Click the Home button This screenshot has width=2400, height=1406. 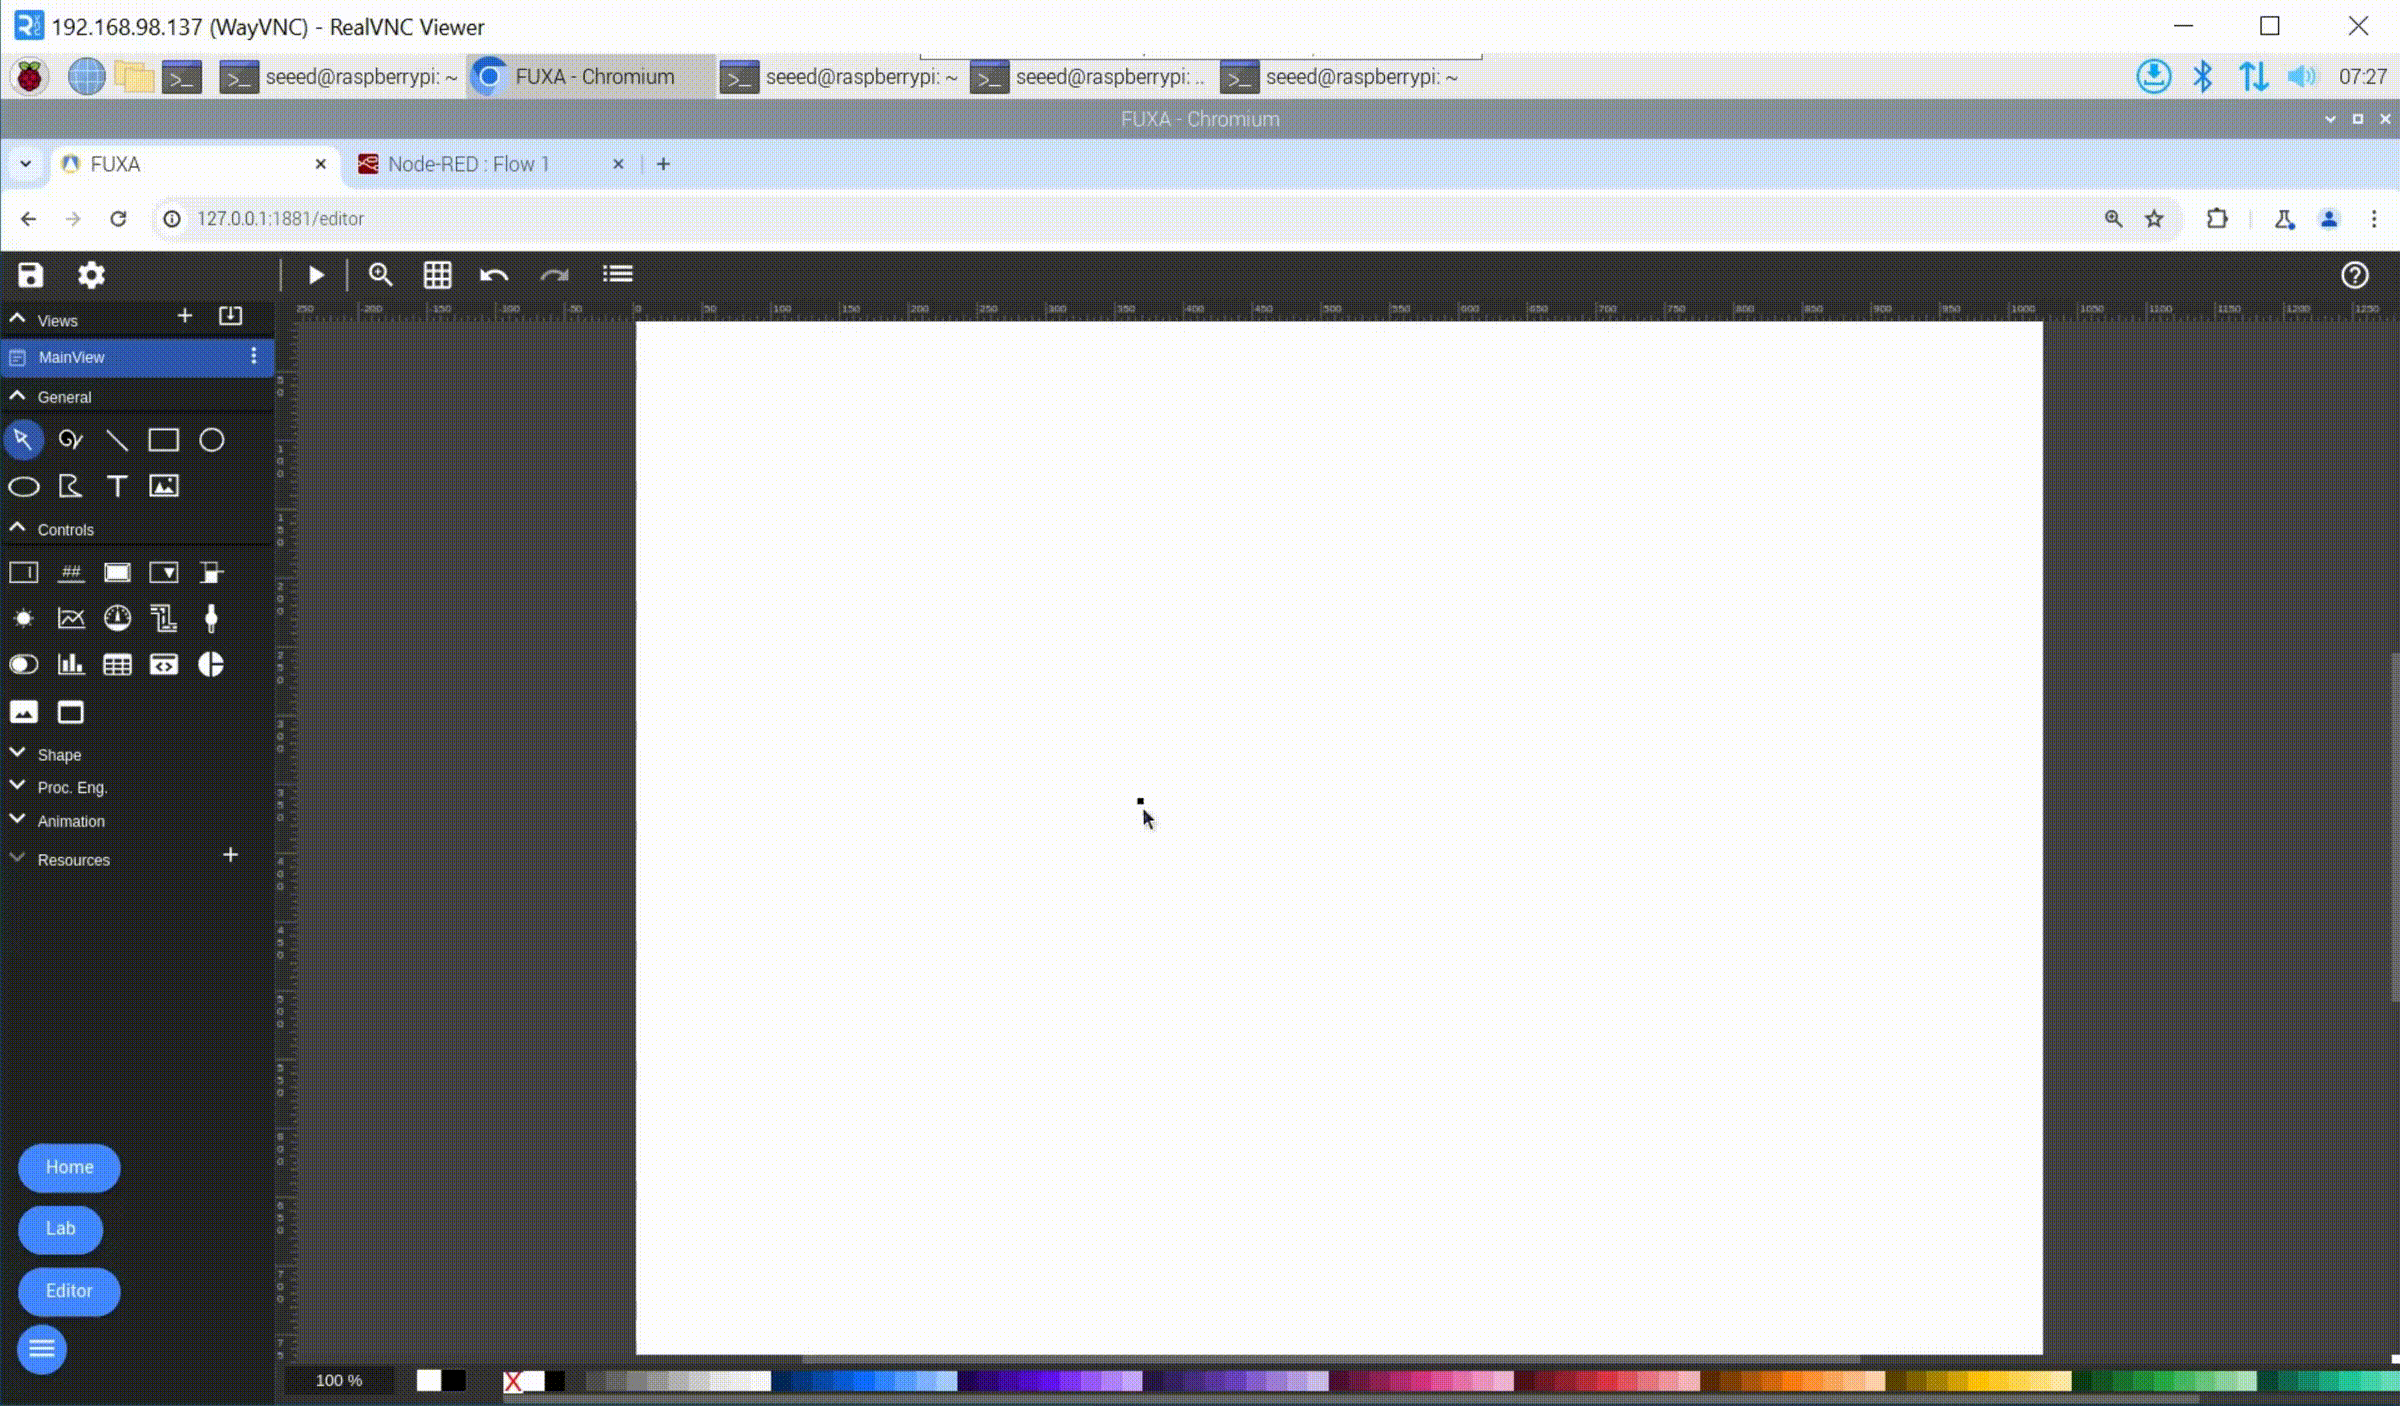coord(69,1167)
